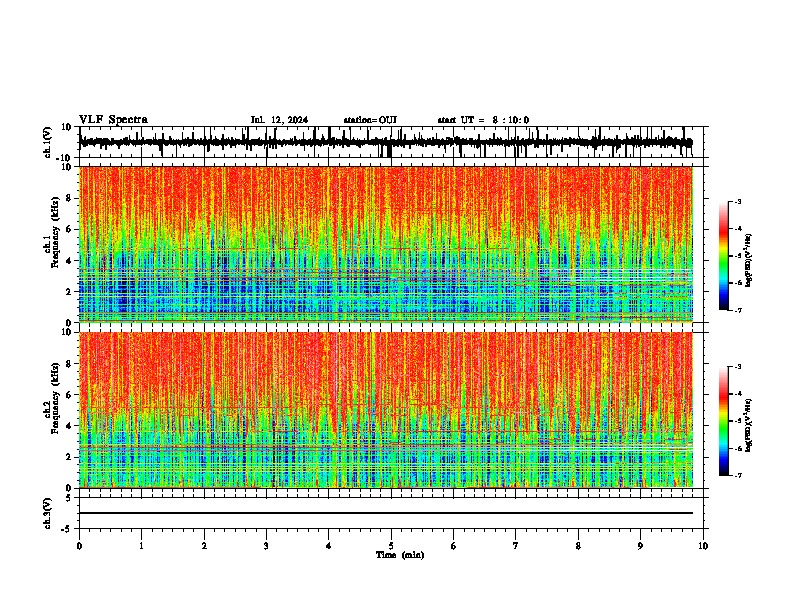Click the "4" kHz tick on ch.1 frequency axis

tap(69, 261)
